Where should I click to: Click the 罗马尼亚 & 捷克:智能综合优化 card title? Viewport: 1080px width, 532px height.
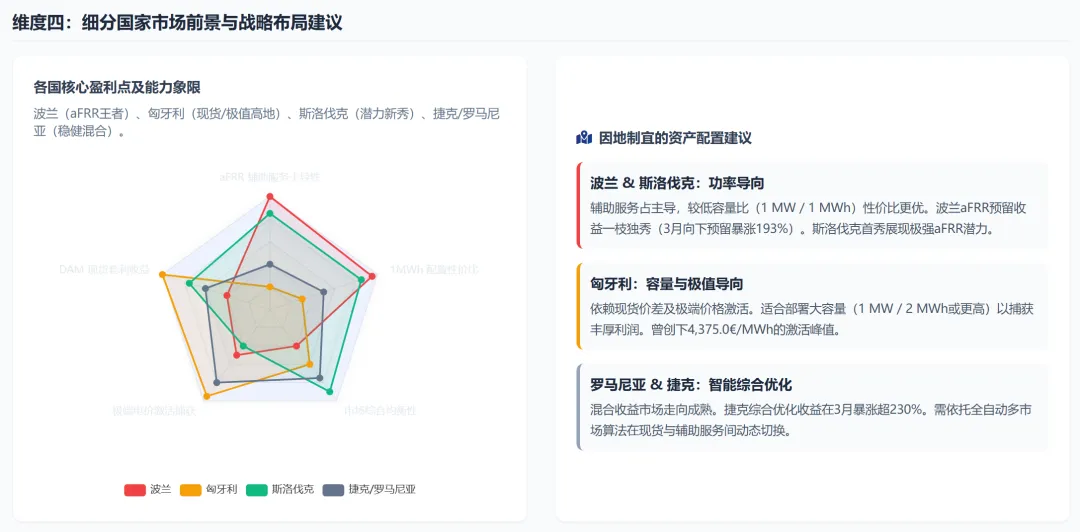[692, 385]
